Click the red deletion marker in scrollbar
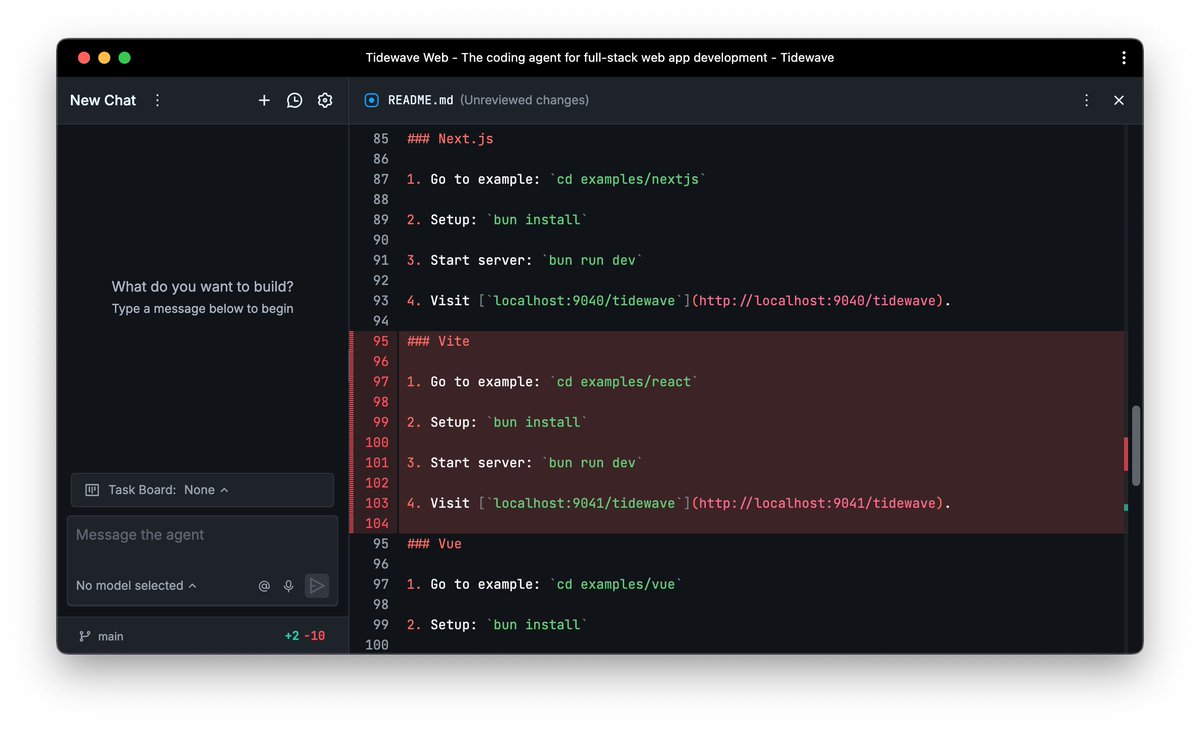This screenshot has width=1200, height=729. (x=1126, y=454)
